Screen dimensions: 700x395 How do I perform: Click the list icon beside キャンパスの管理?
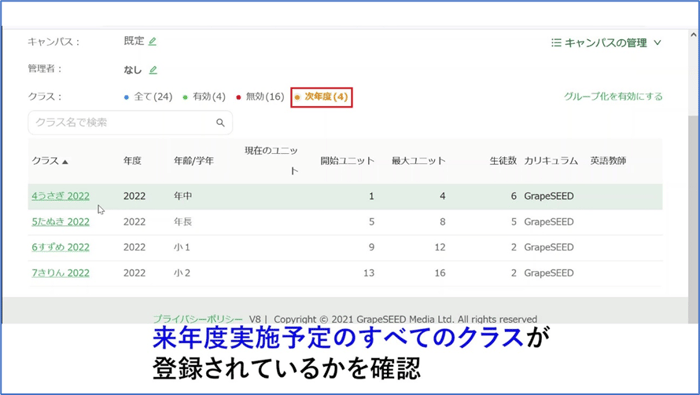click(556, 43)
